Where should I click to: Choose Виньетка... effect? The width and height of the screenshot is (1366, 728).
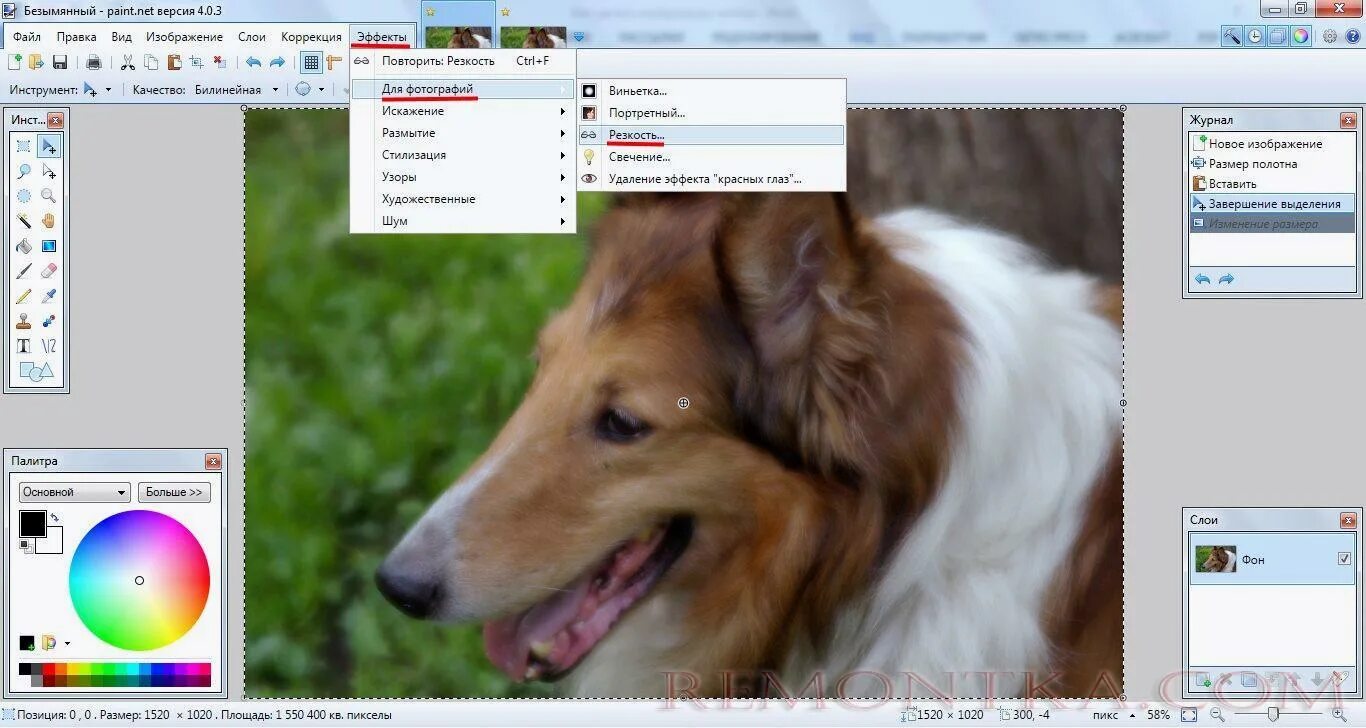point(711,91)
